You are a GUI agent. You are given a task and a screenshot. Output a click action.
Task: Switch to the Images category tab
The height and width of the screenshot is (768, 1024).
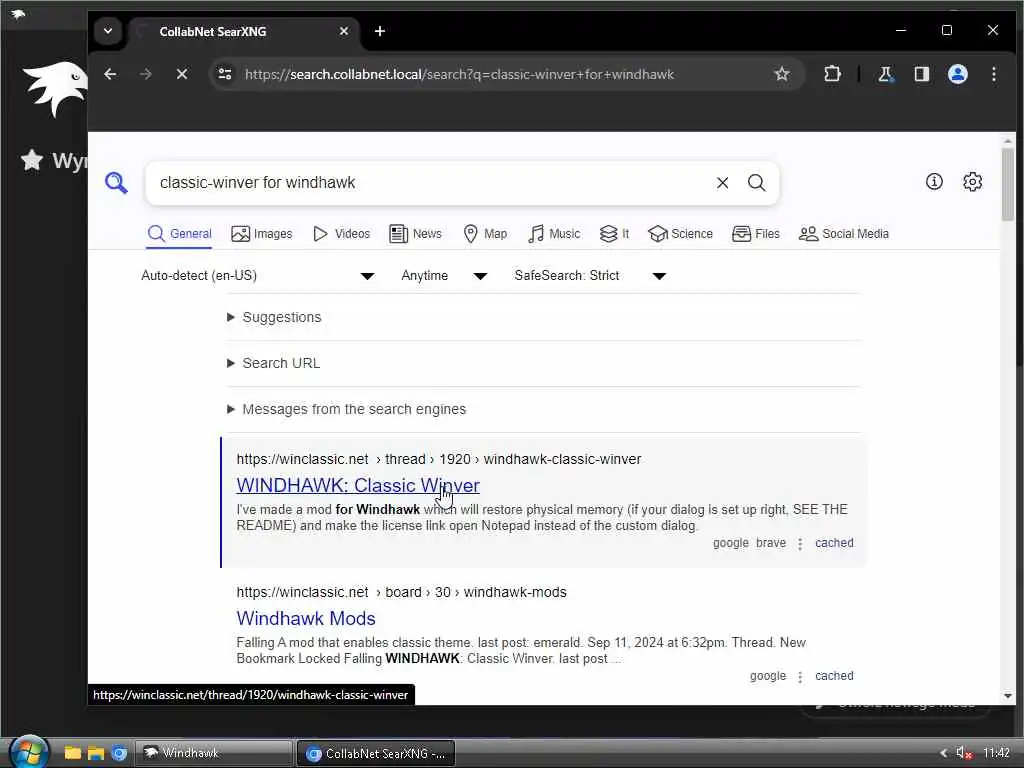click(262, 234)
